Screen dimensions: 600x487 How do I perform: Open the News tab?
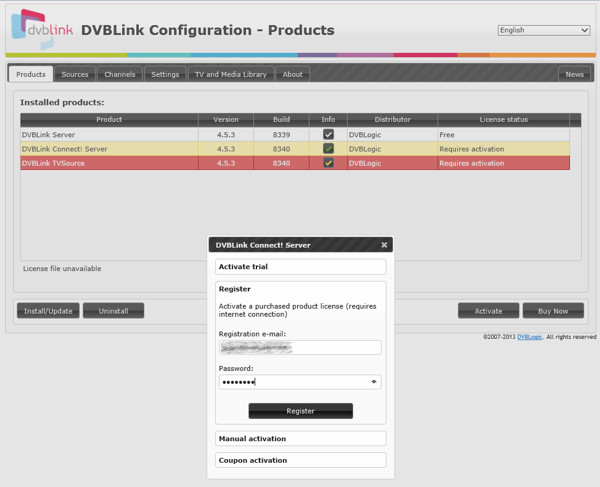[x=575, y=74]
